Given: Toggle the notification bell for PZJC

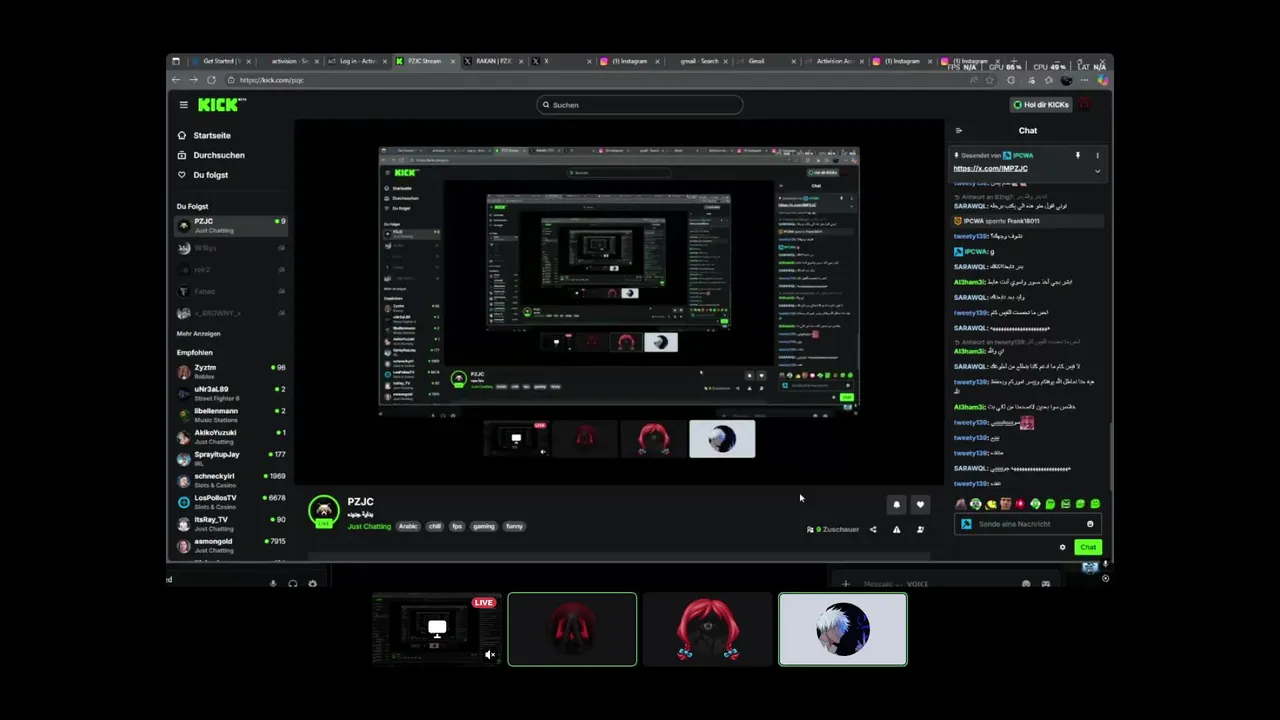Looking at the screenshot, I should click(x=896, y=505).
